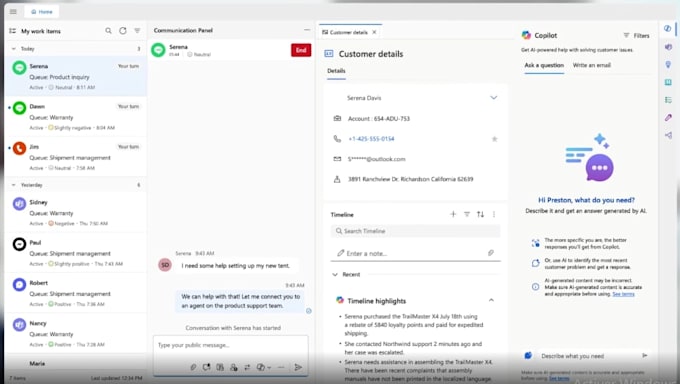Click the more options dash in chat toolbar
The height and width of the screenshot is (384, 680).
click(281, 367)
